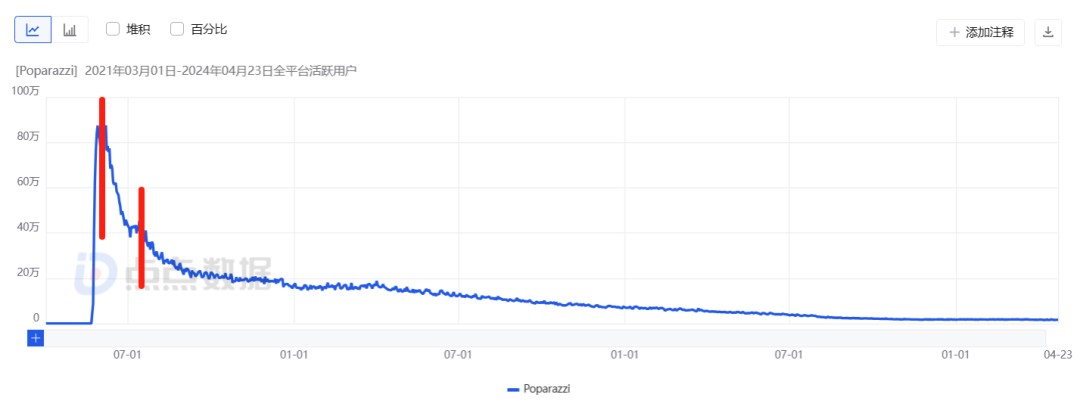Switch to line chart view
The width and height of the screenshot is (1080, 416).
33,30
